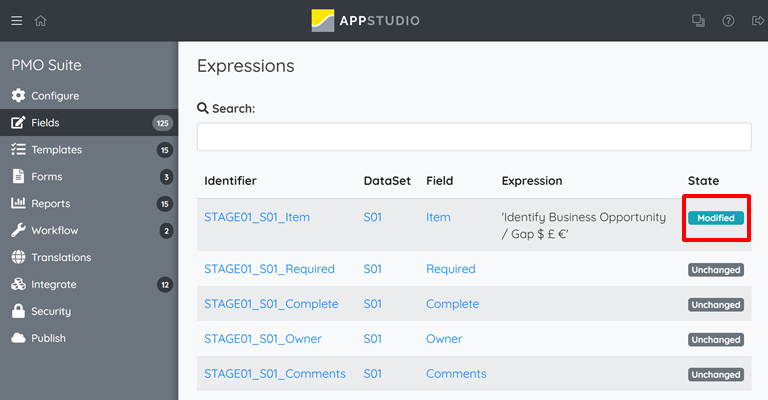Open Reports in the sidebar
Screen dimensions: 768x400
tap(89, 203)
